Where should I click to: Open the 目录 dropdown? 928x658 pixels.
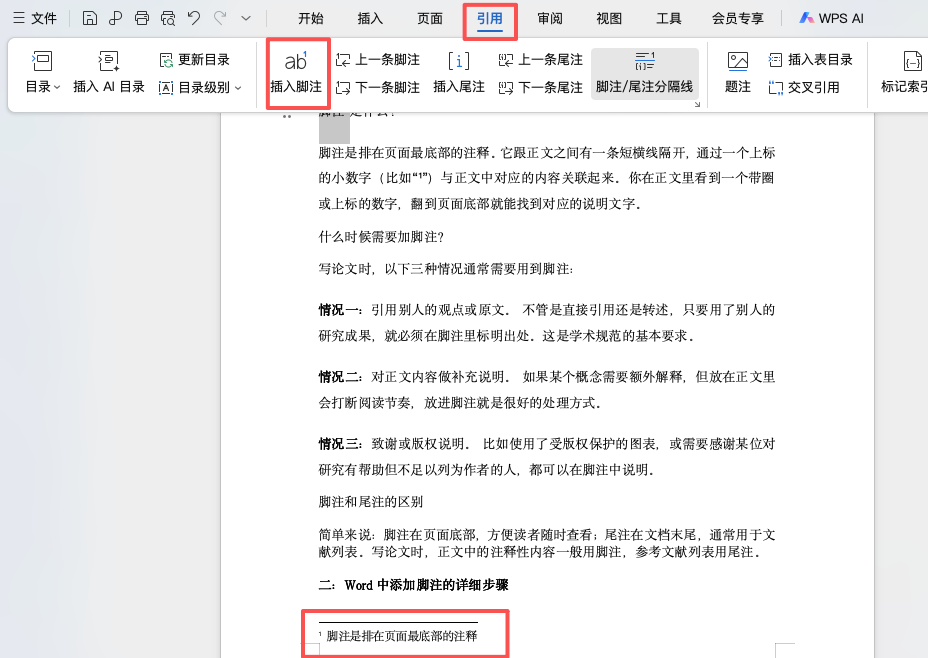click(x=43, y=72)
